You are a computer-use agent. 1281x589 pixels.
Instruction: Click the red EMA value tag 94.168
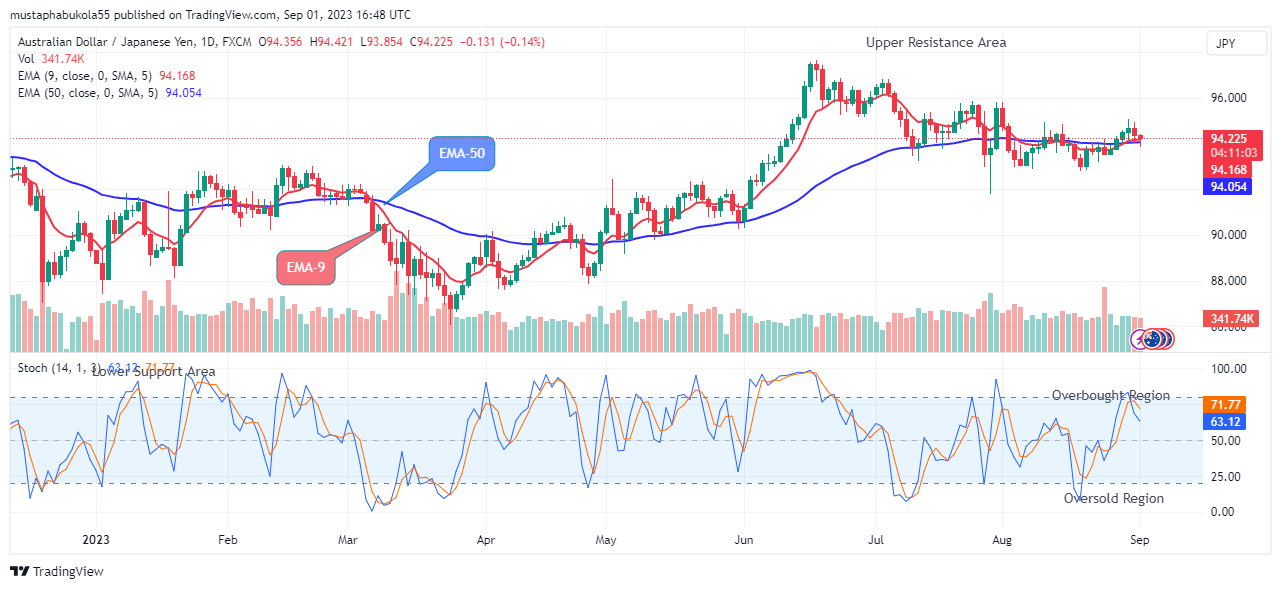[x=1228, y=170]
